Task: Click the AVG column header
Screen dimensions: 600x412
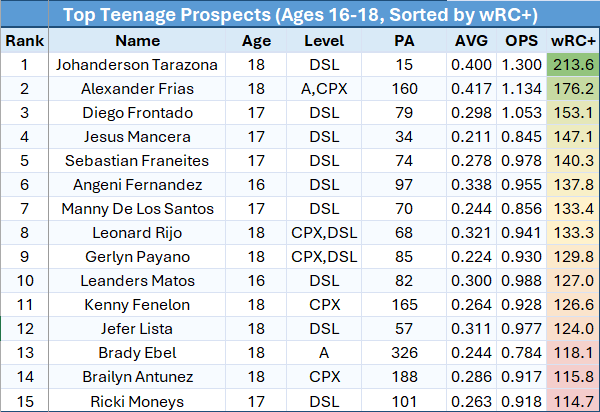Action: click(471, 41)
